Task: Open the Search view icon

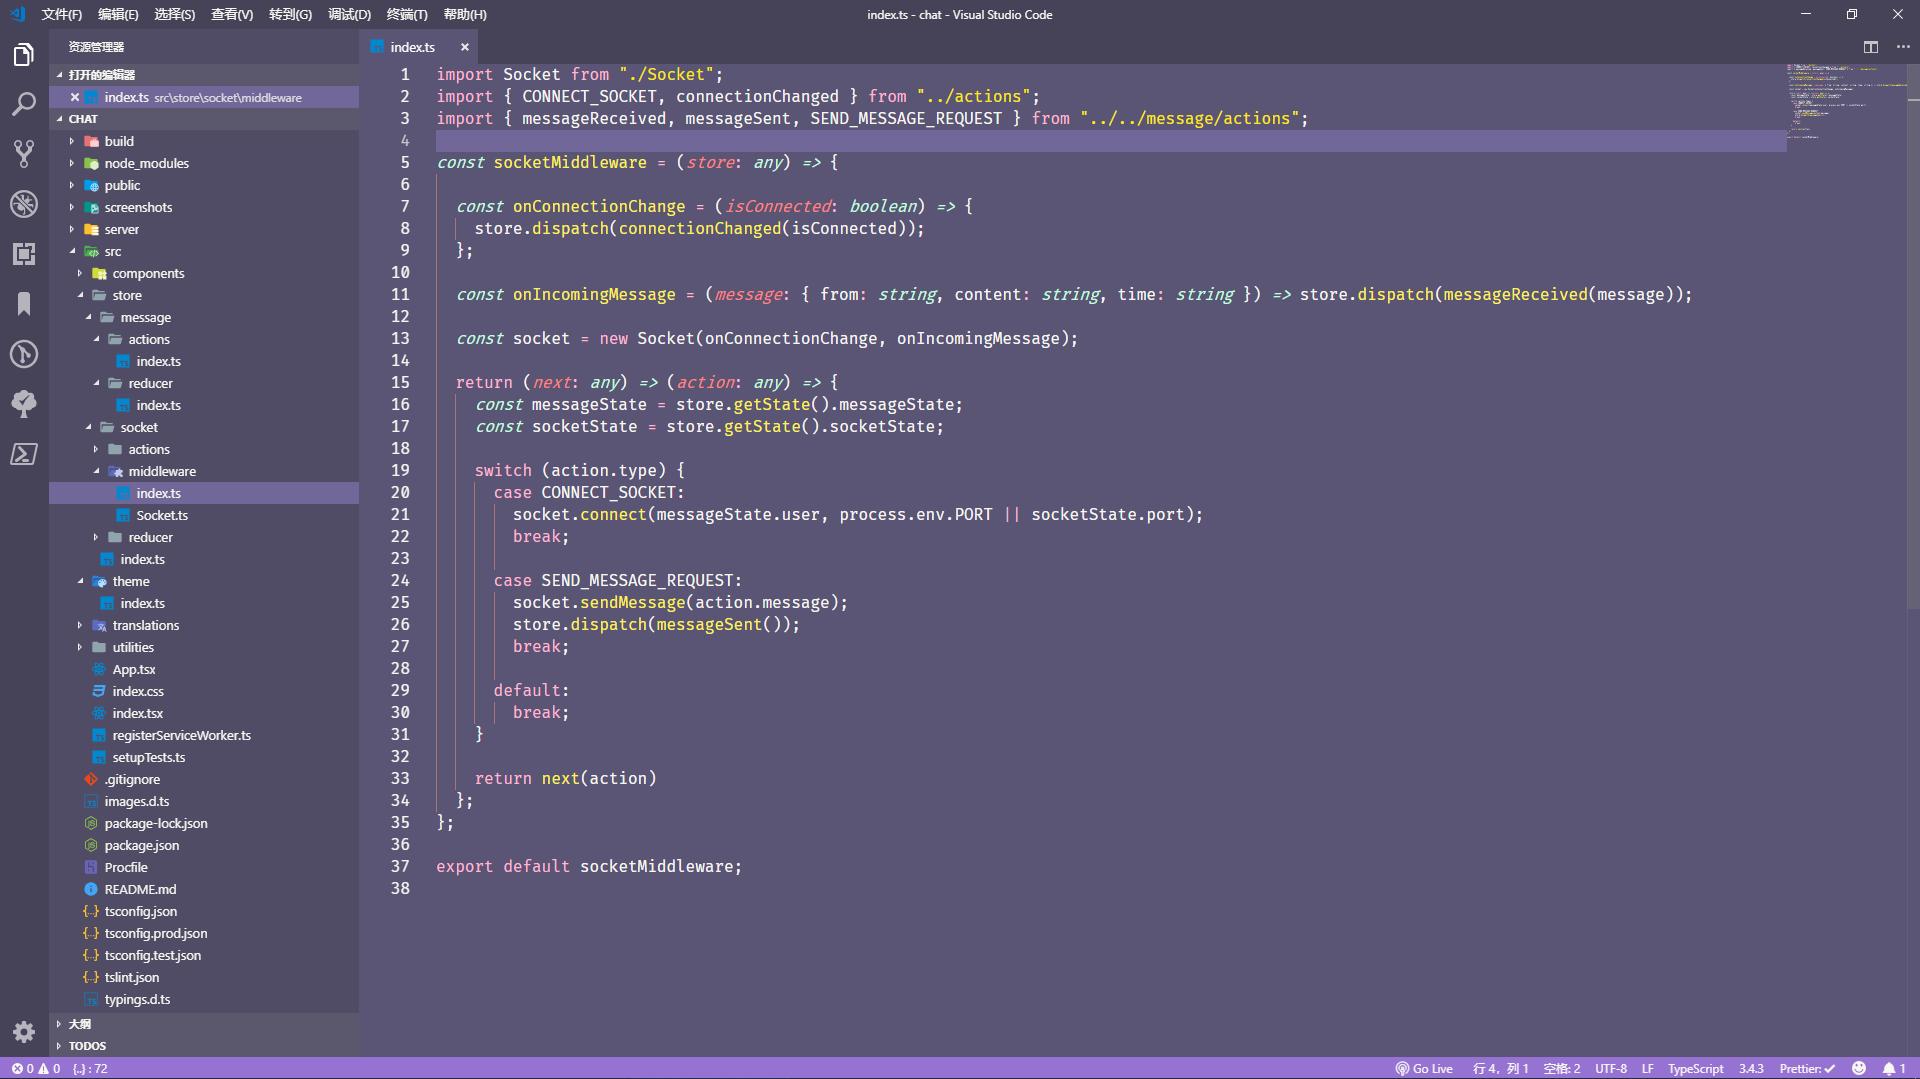Action: [x=24, y=104]
